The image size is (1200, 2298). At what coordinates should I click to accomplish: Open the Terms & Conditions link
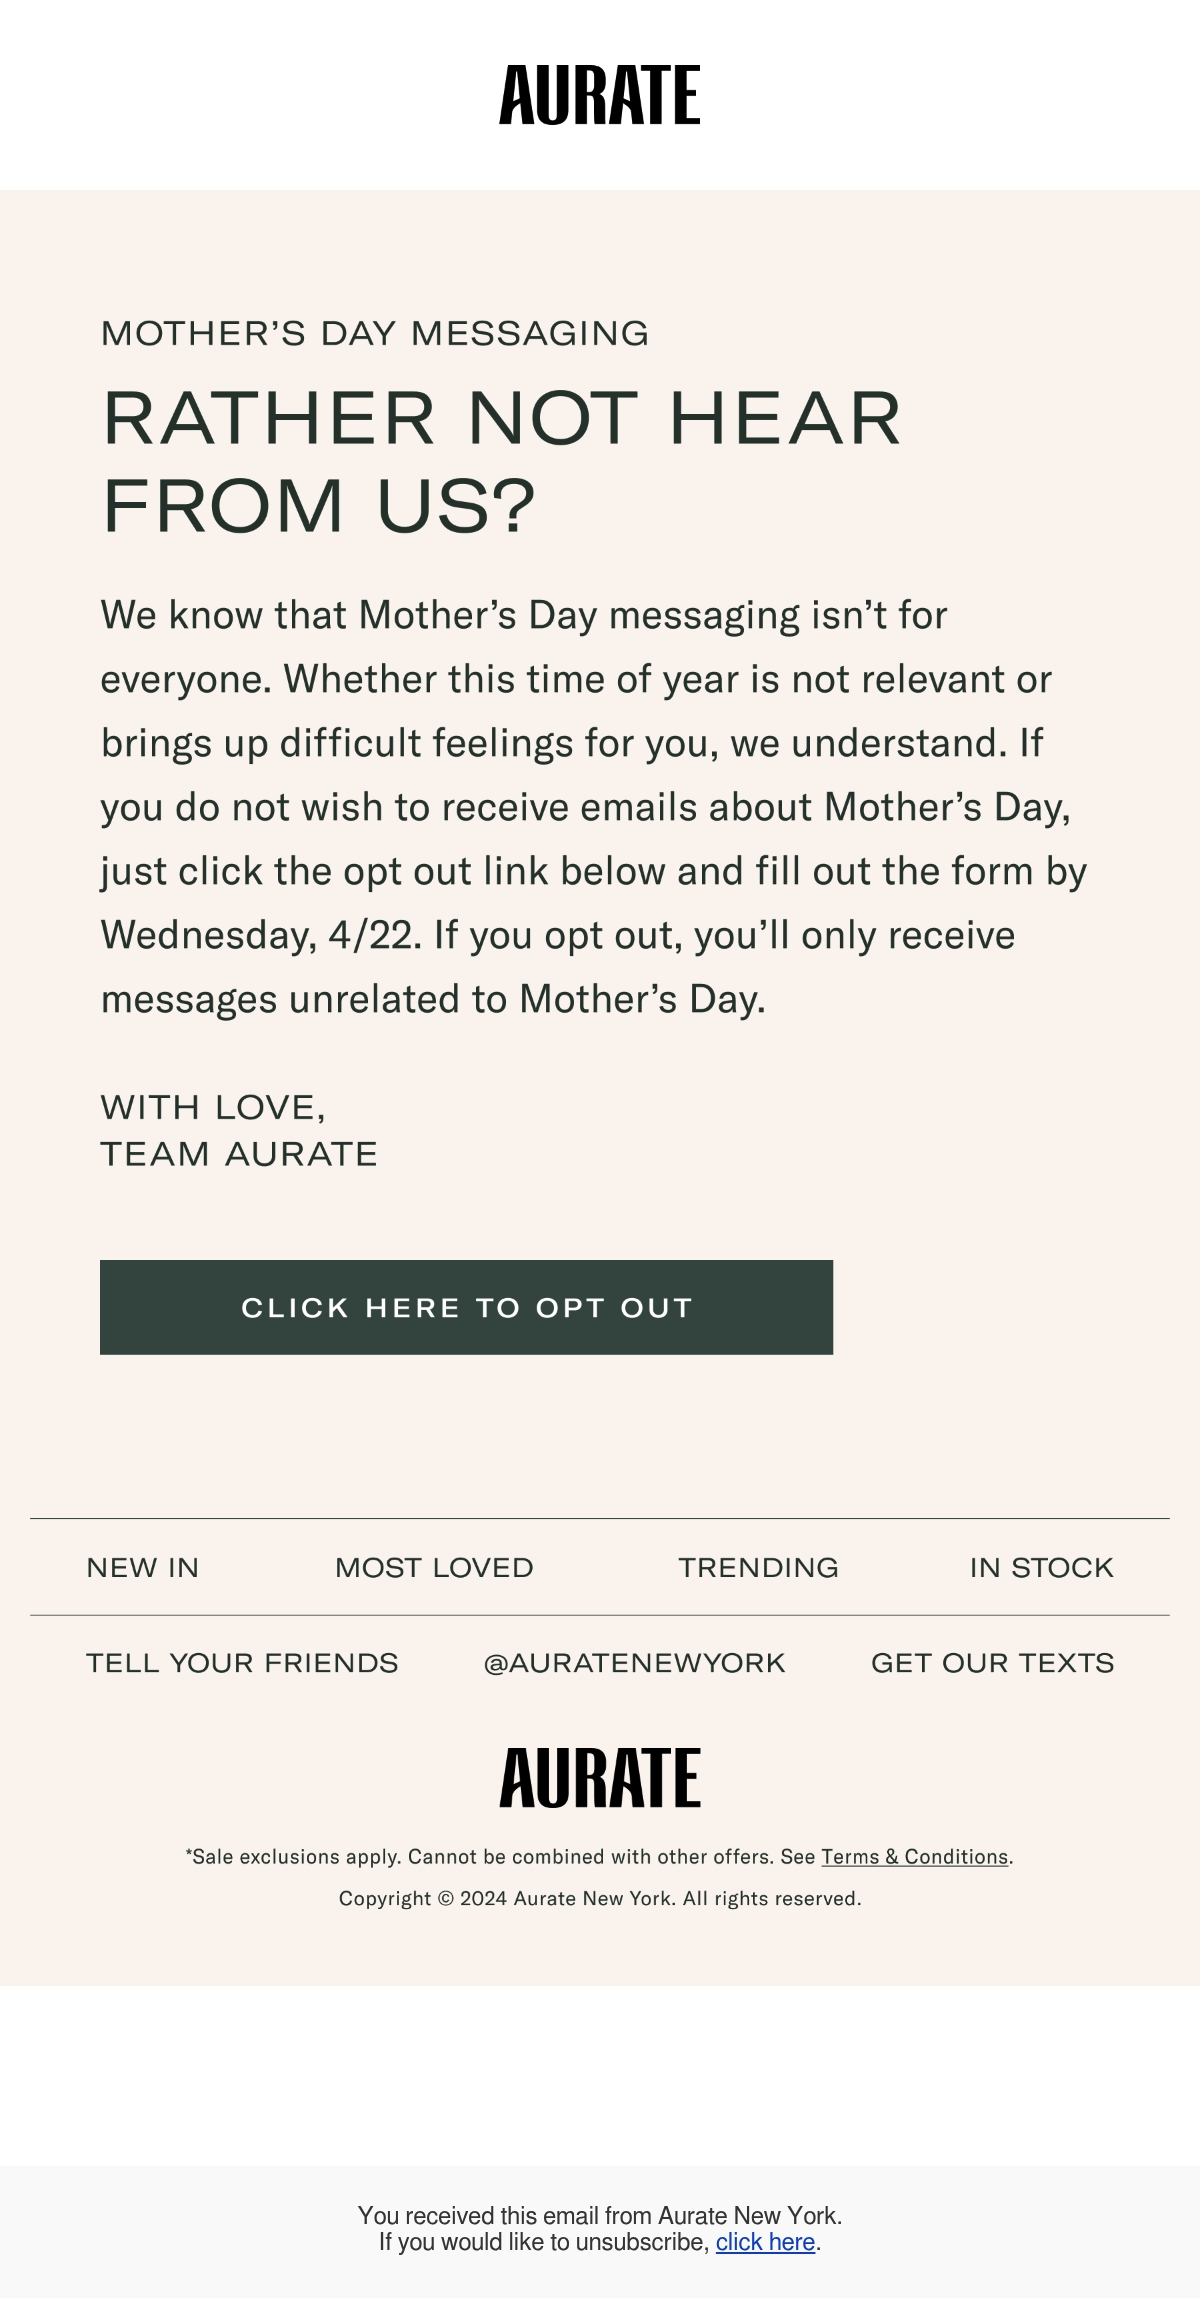click(x=914, y=1857)
